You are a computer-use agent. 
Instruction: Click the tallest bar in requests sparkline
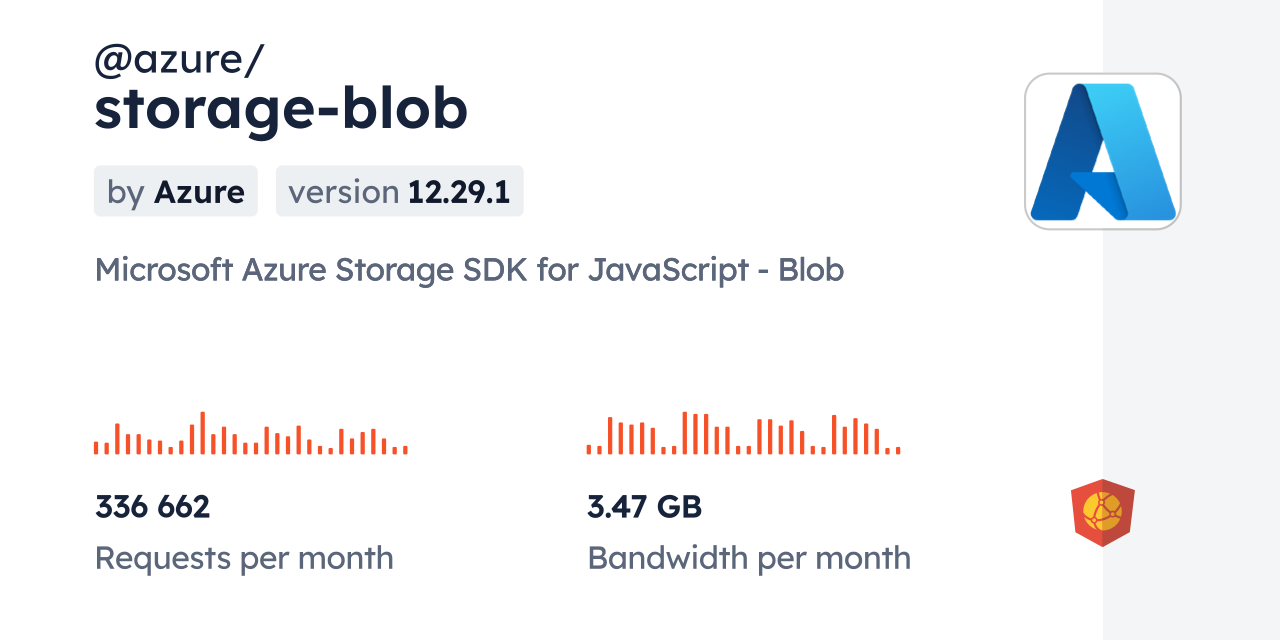202,433
